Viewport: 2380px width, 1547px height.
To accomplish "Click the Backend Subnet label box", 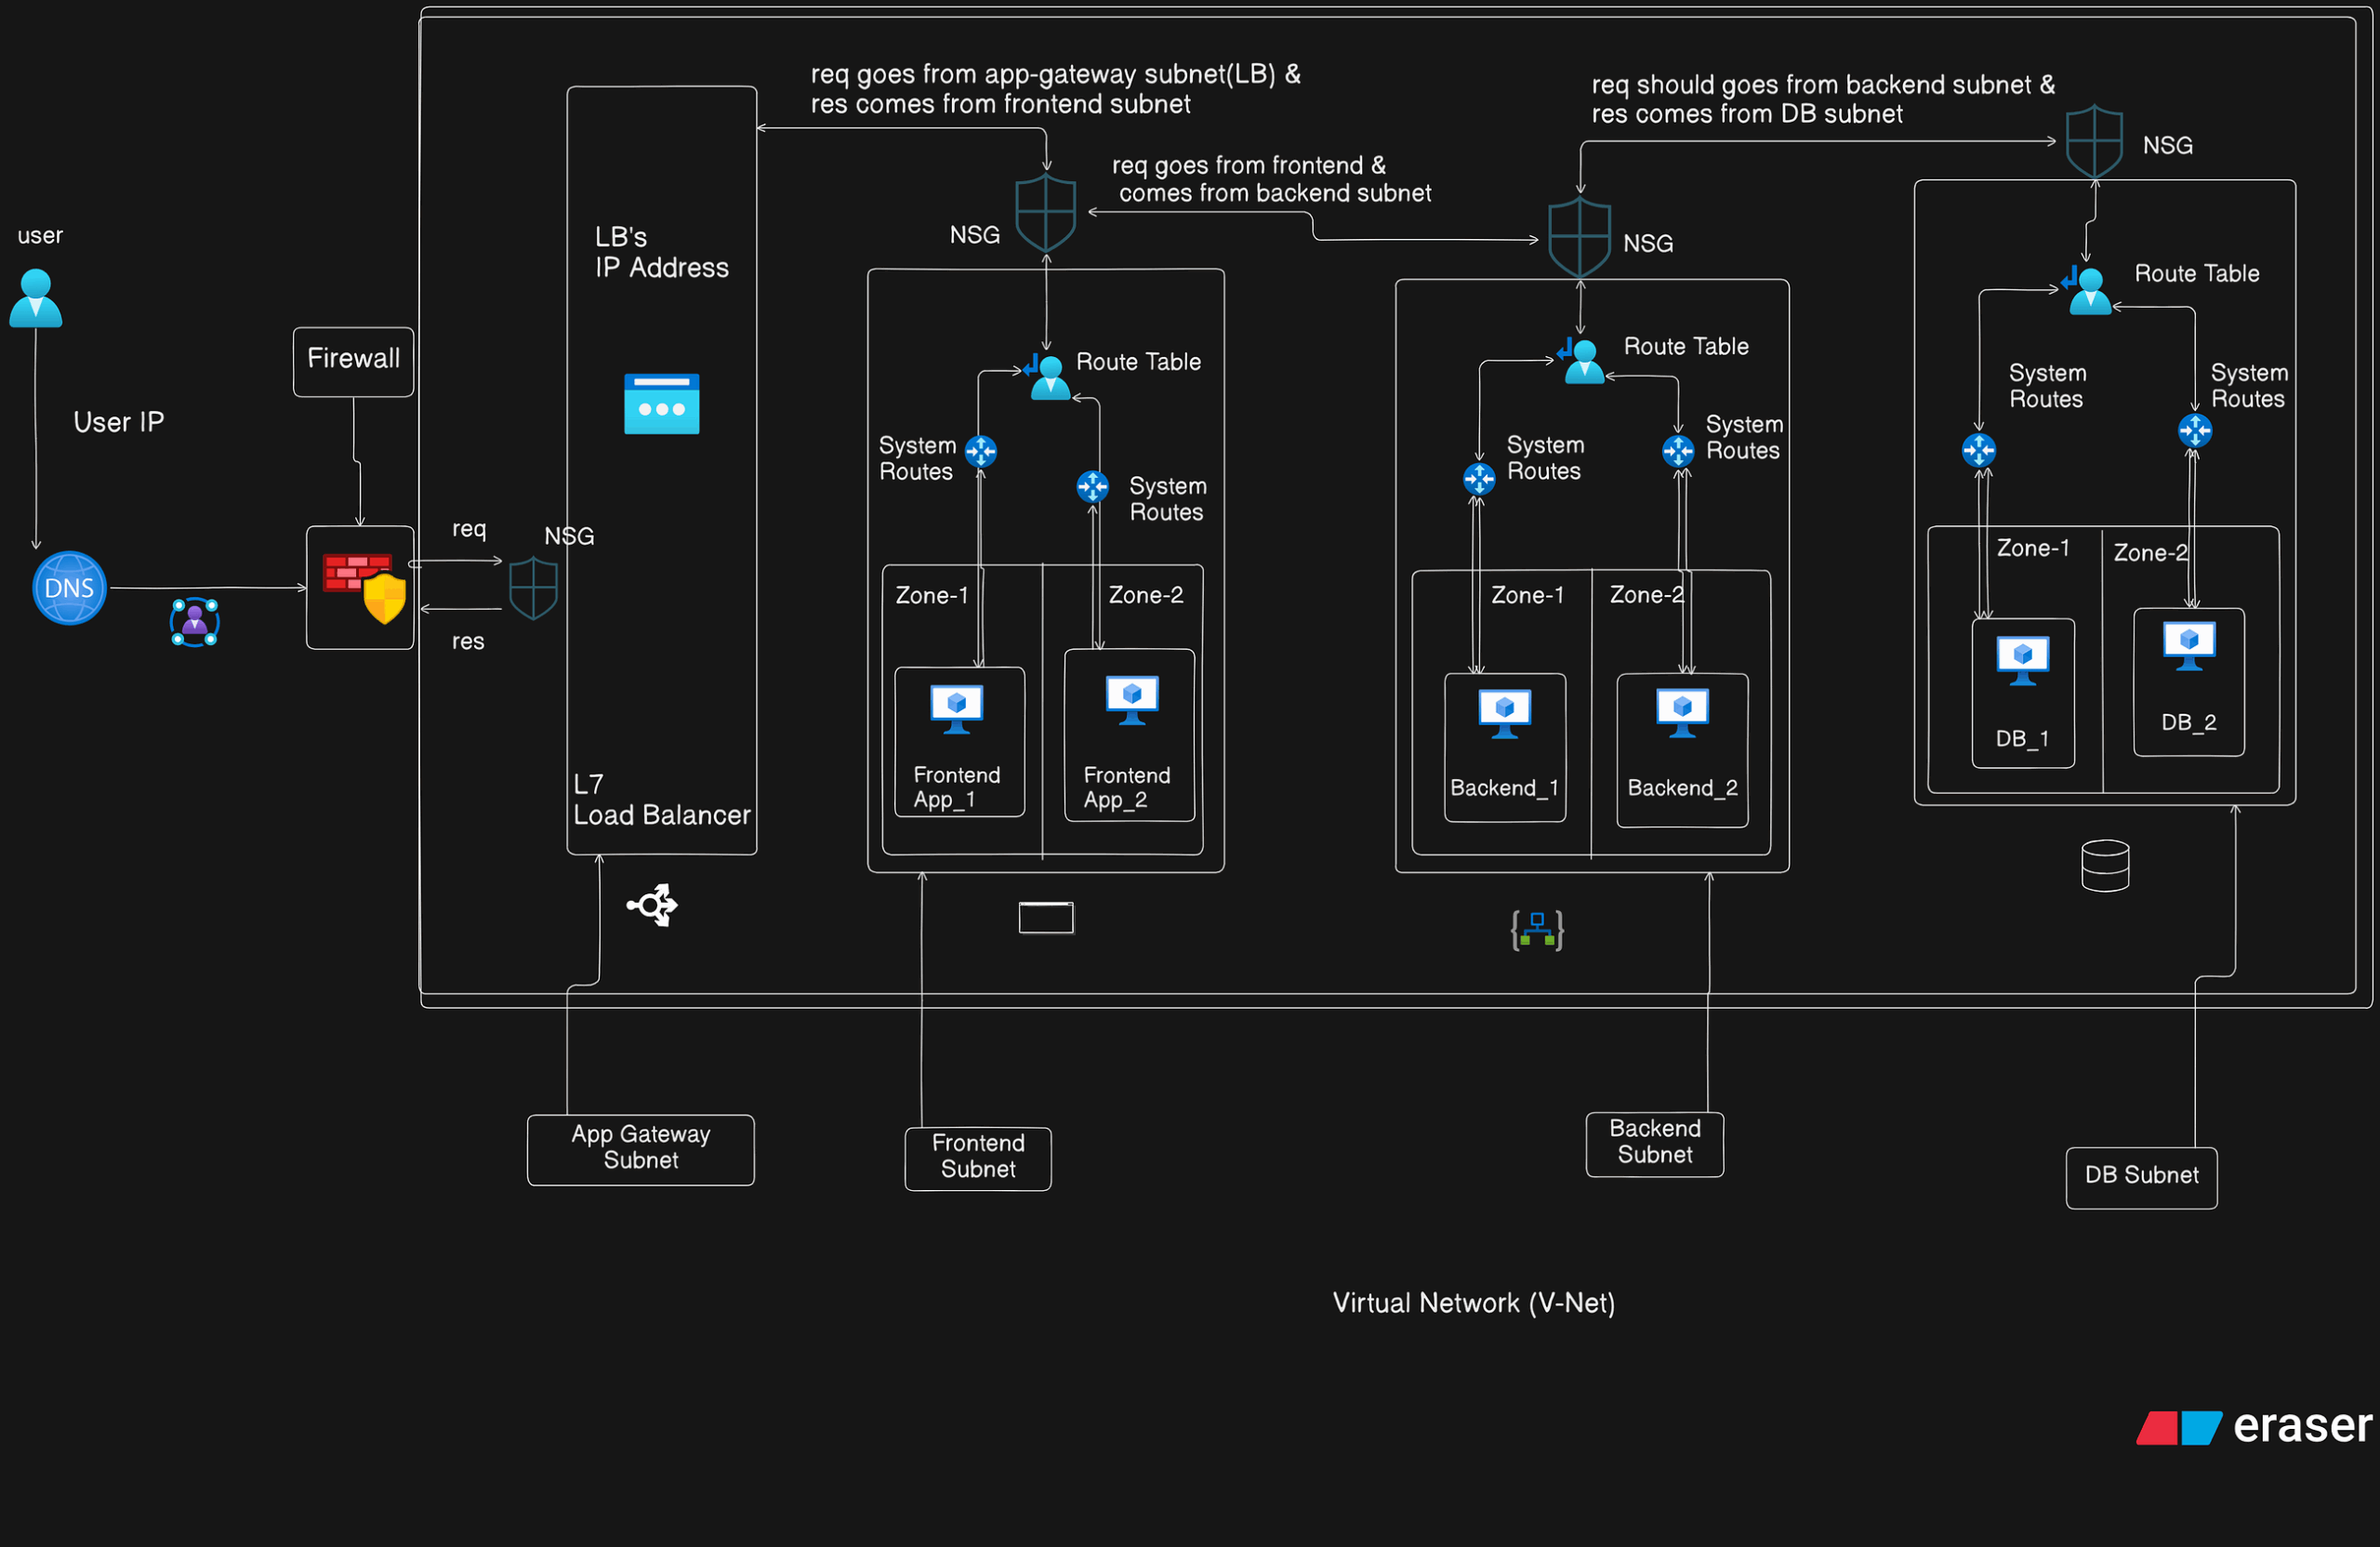I will 1655,1144.
